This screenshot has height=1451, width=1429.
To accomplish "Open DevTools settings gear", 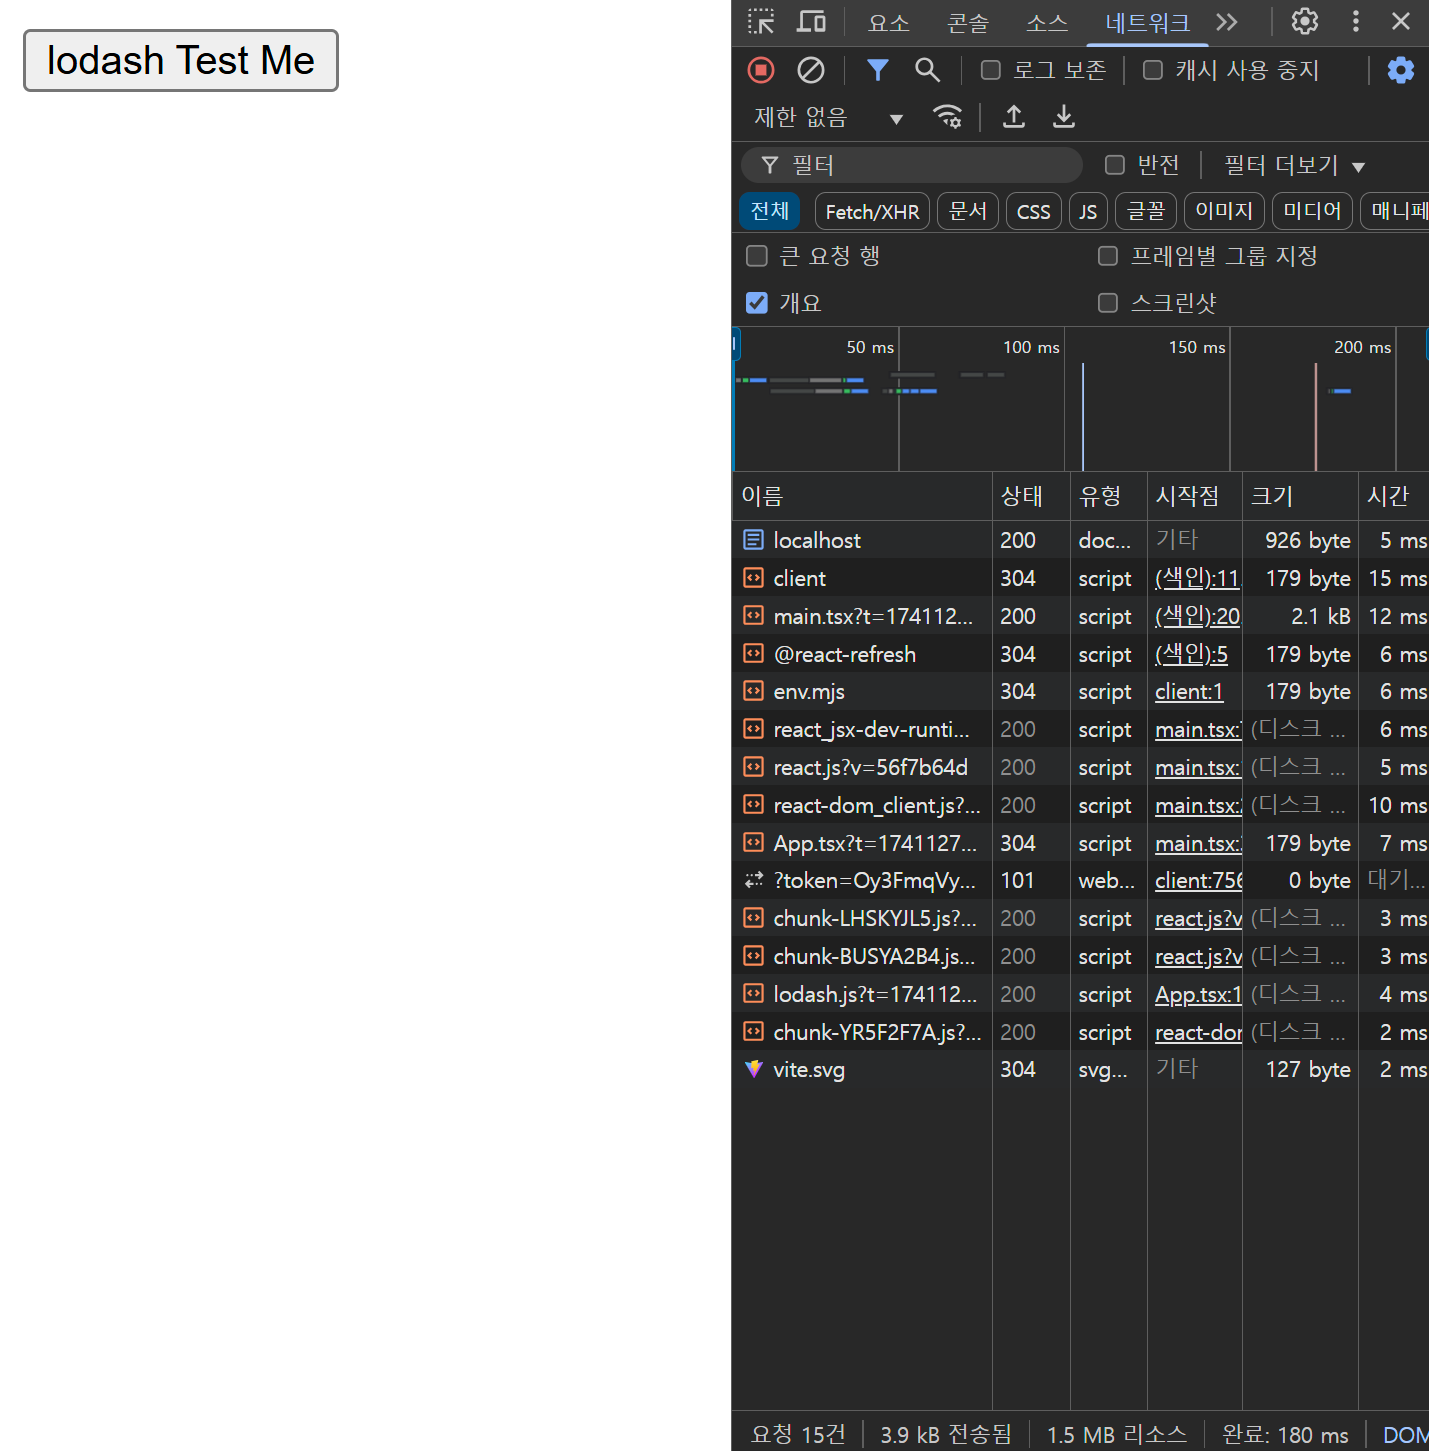I will click(1305, 21).
